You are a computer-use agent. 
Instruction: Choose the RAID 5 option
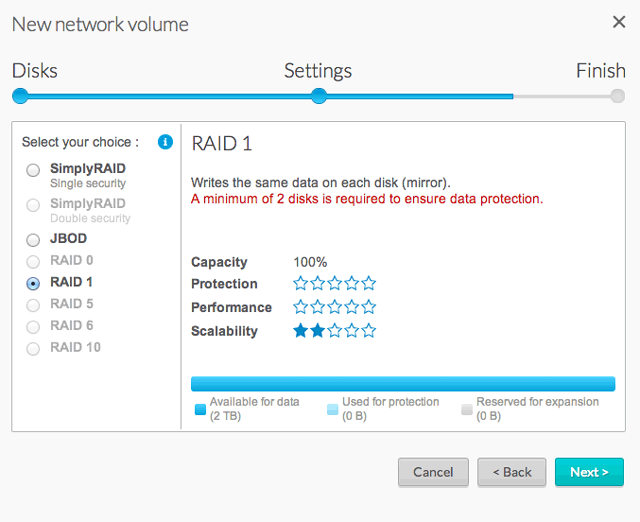click(33, 305)
